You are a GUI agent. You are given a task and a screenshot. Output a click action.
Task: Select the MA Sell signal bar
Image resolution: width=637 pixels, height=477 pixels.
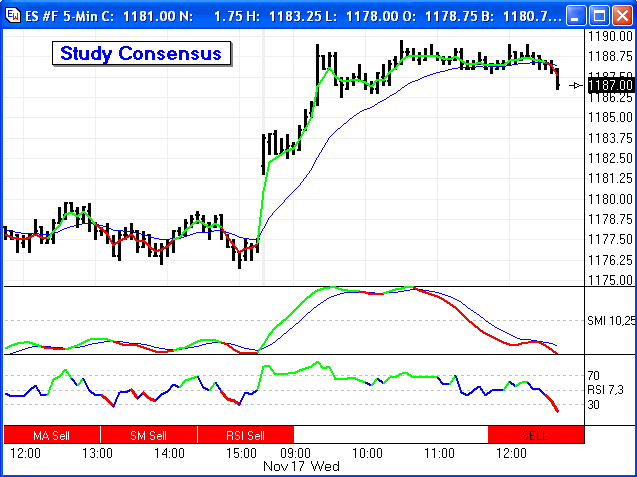(52, 435)
